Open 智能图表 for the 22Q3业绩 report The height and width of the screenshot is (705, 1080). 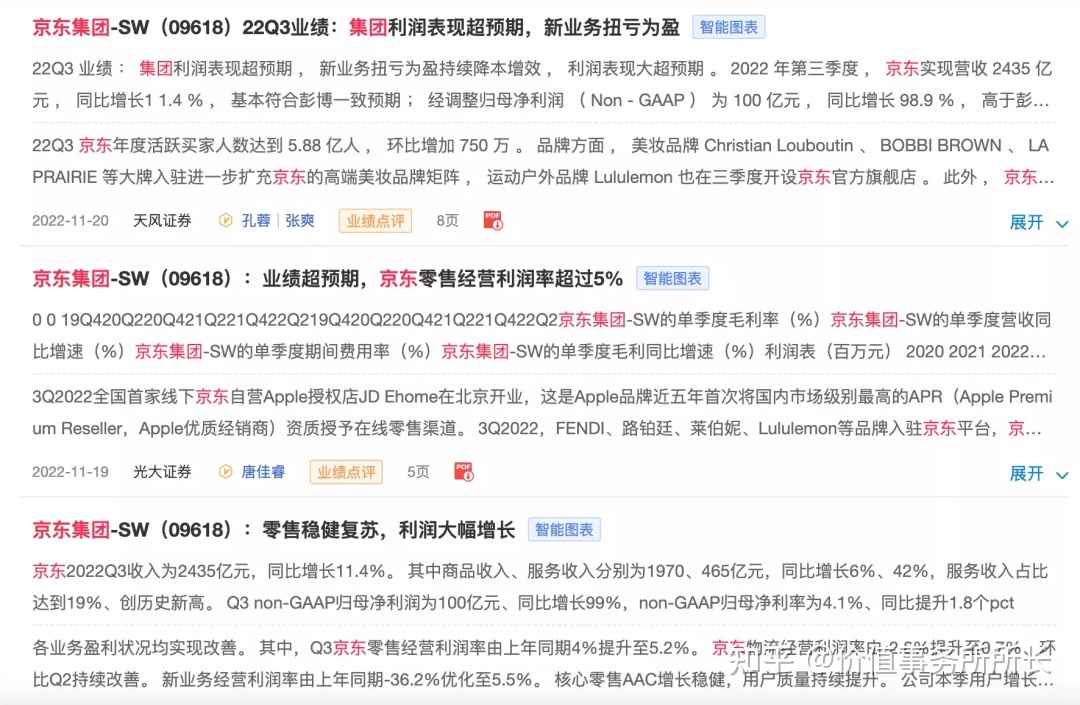pos(729,27)
